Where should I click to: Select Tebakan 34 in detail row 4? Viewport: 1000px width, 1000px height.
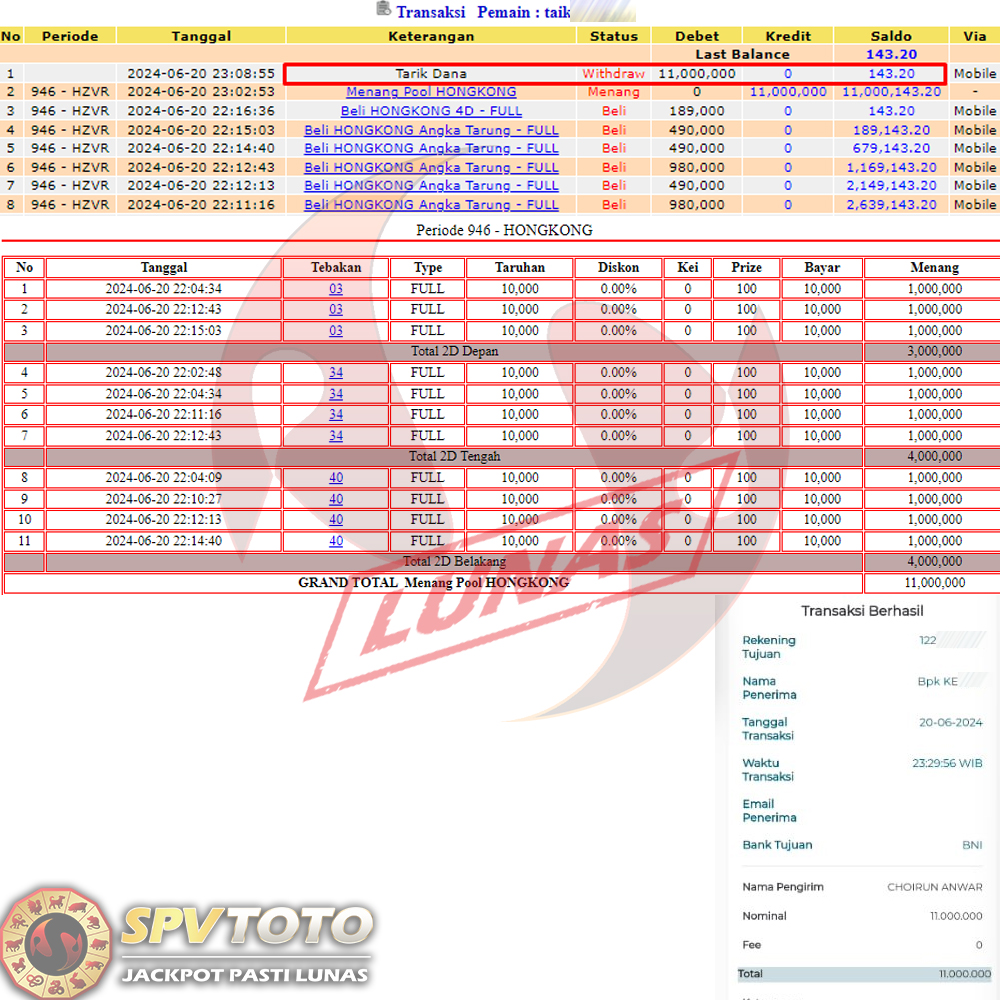[336, 373]
